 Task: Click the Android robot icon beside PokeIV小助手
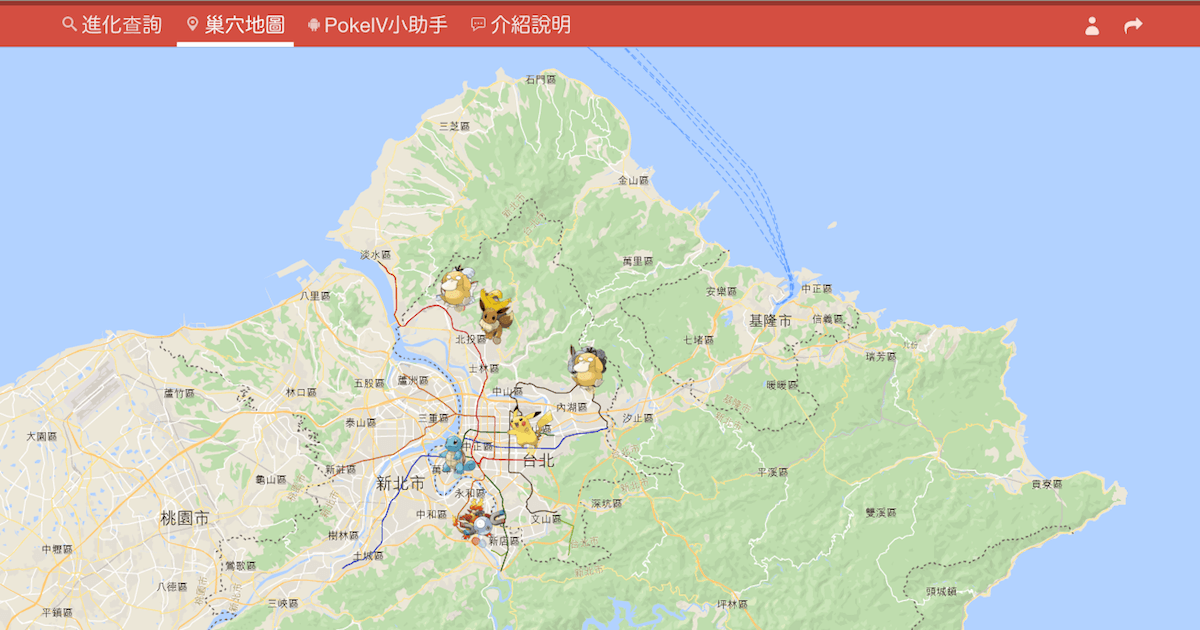[314, 25]
